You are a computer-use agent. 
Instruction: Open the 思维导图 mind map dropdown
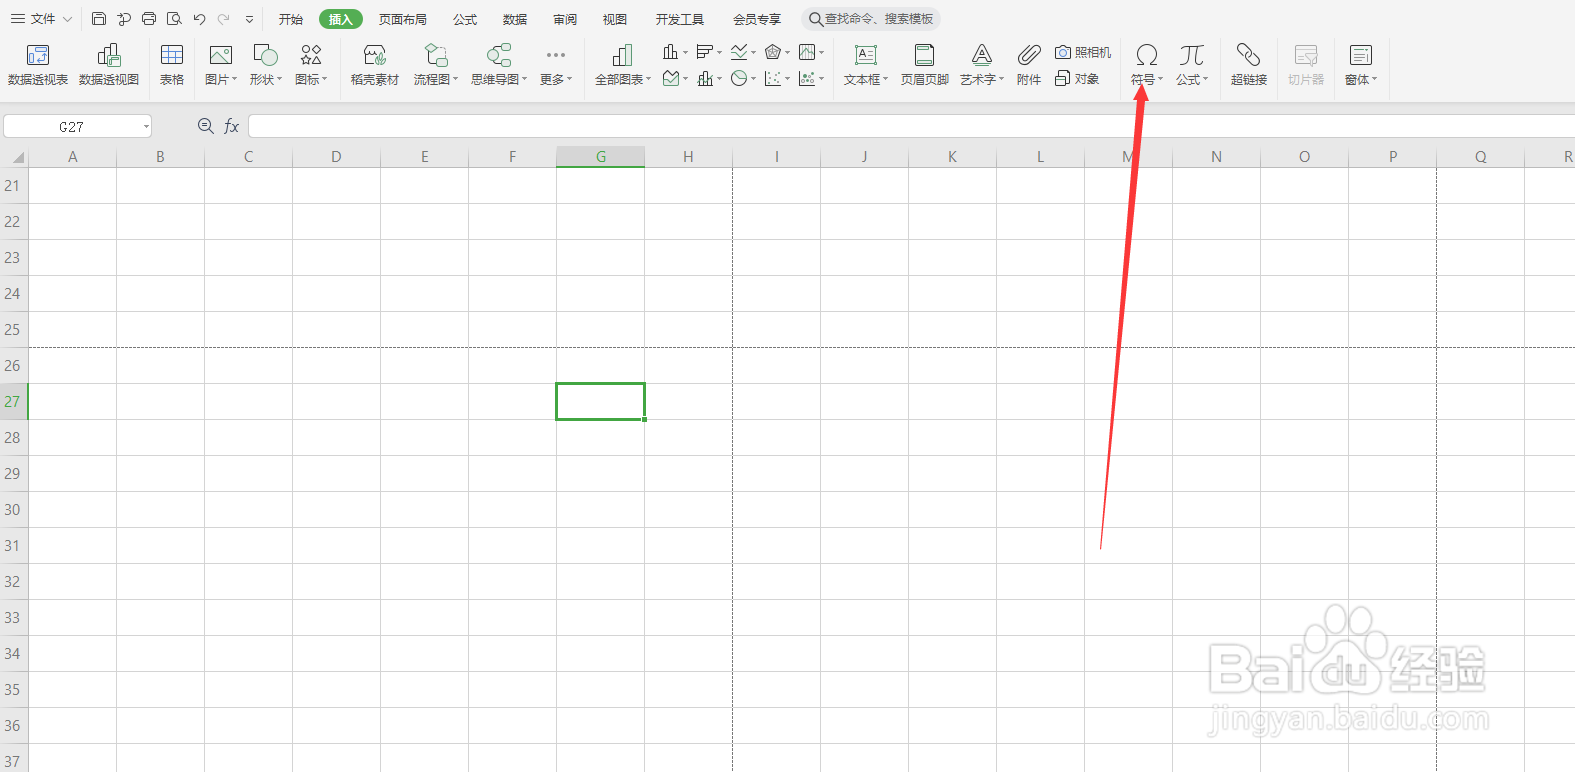pyautogui.click(x=499, y=65)
